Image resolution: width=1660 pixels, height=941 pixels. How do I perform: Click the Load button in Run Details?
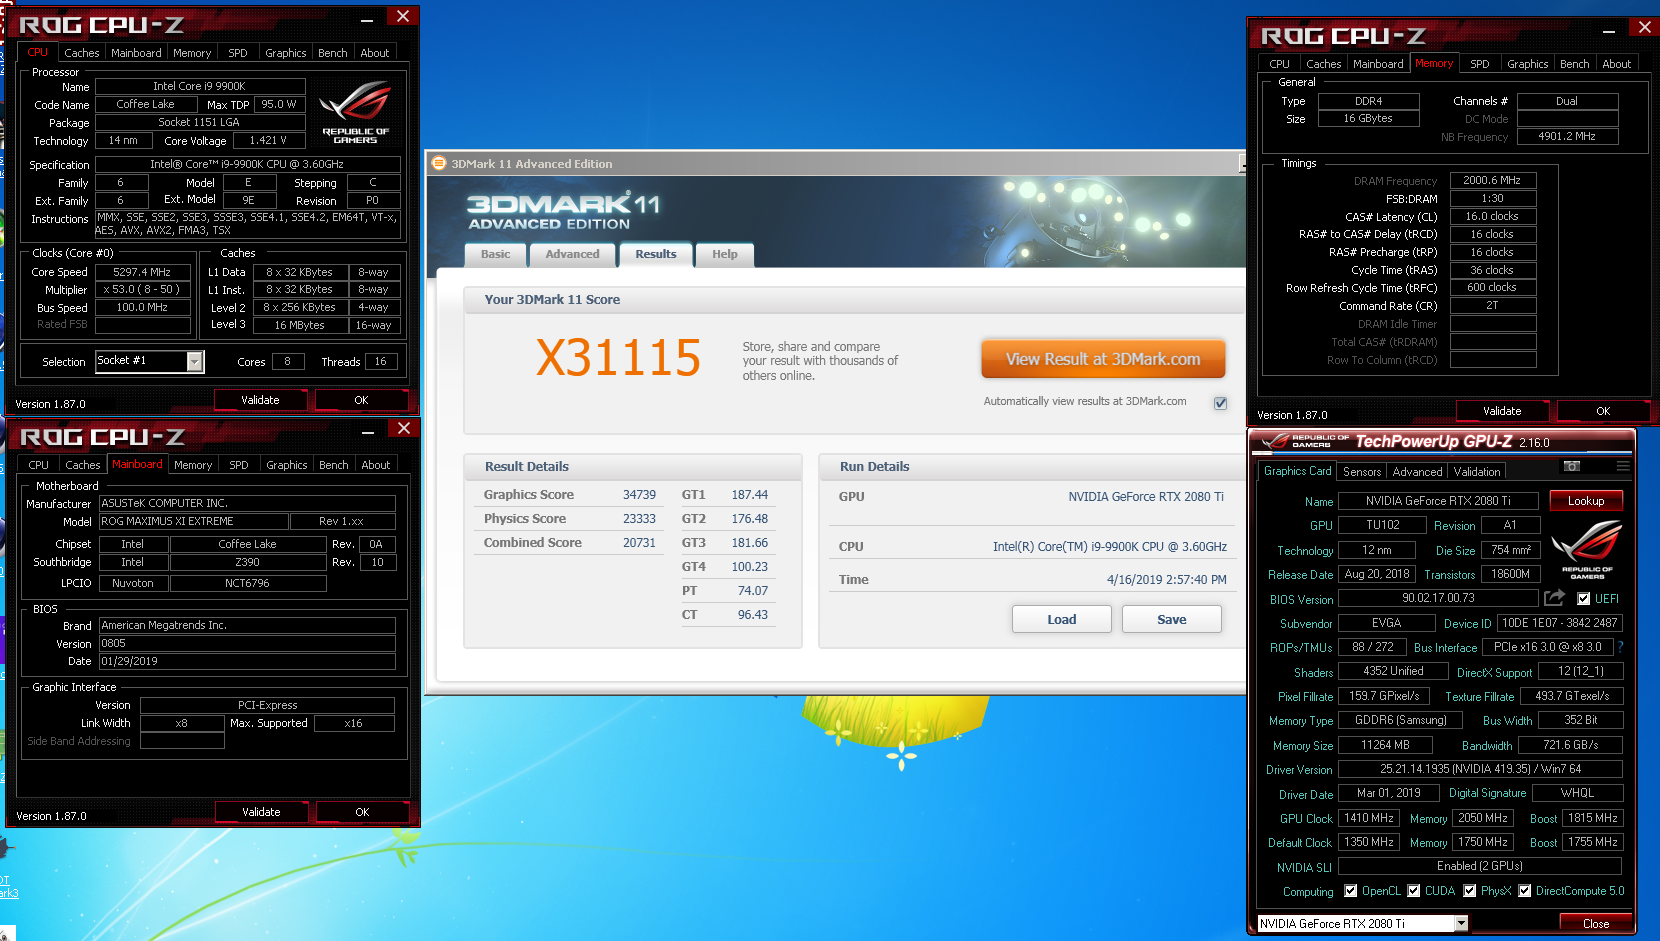coord(1062,619)
